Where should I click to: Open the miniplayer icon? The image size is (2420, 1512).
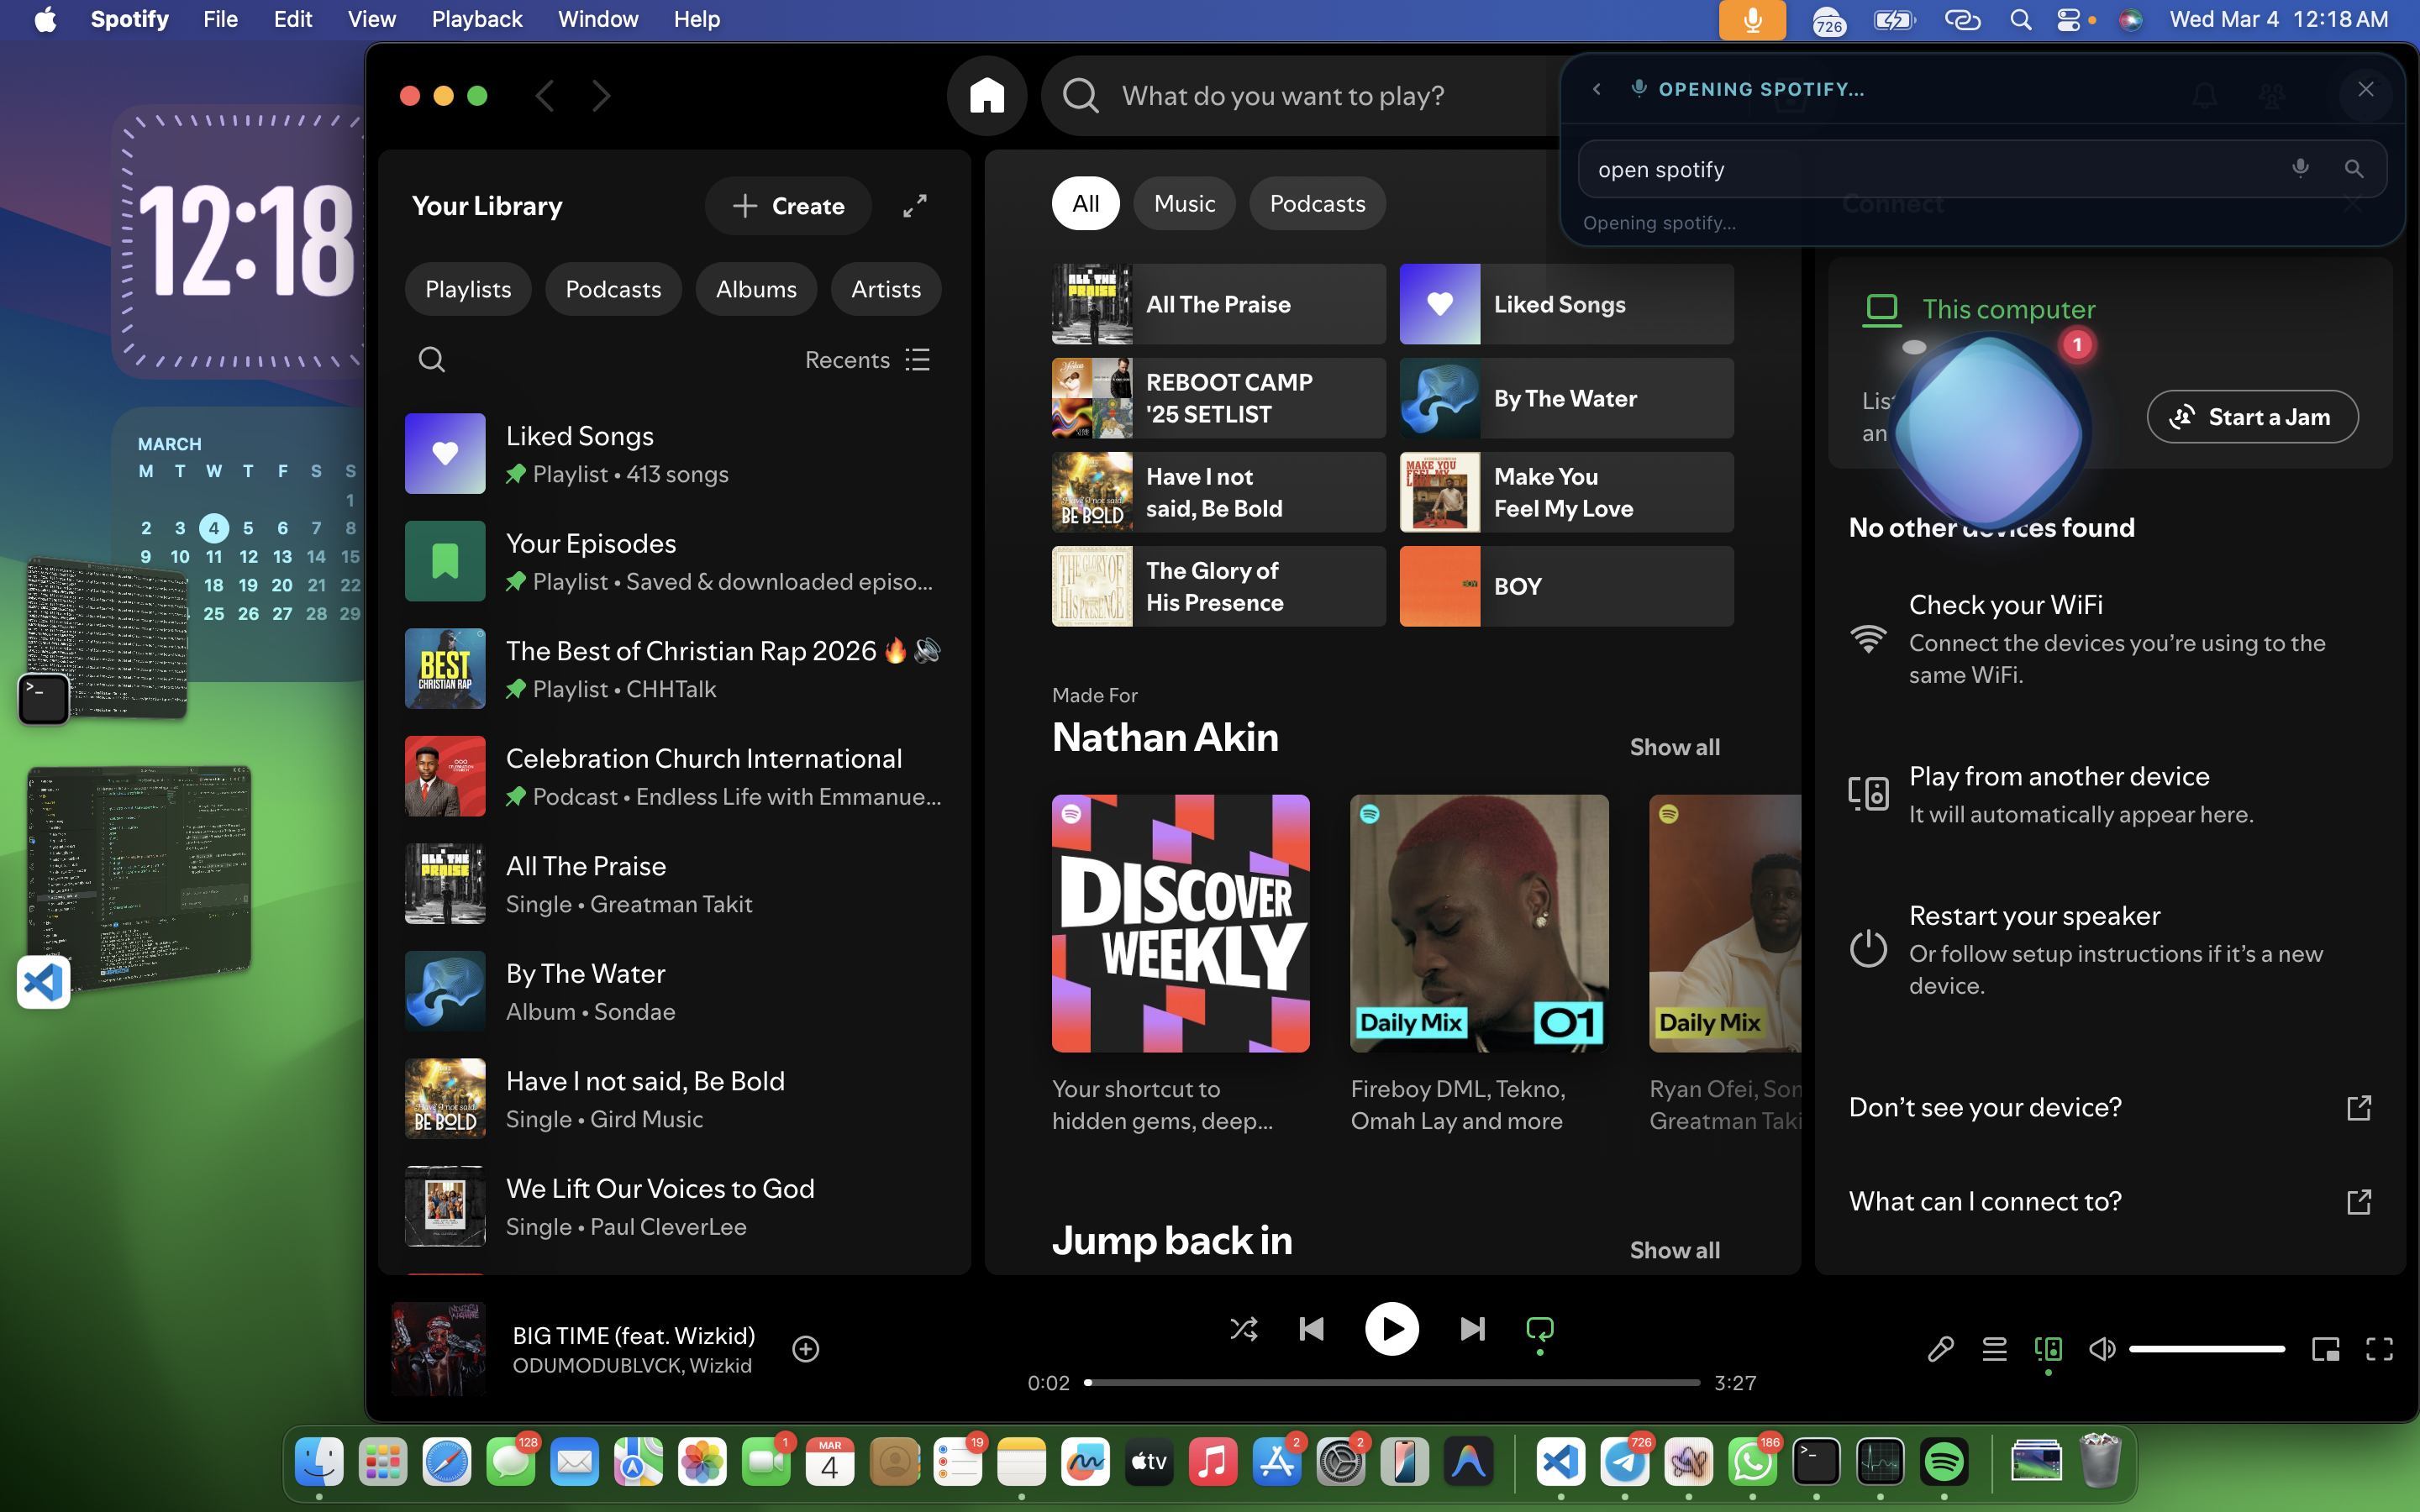2325,1349
